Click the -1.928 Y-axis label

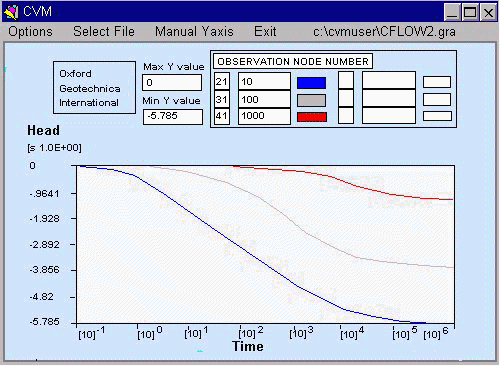coord(44,219)
